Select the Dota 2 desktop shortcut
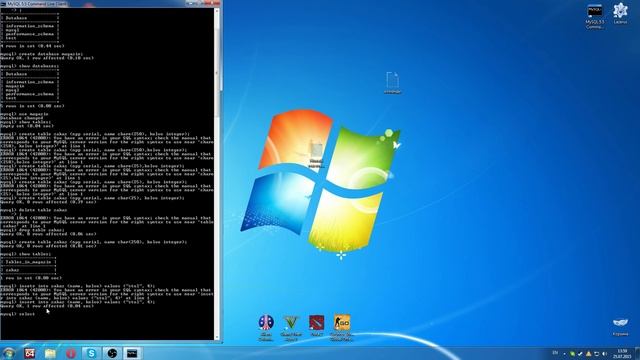The height and width of the screenshot is (360, 640). 316,325
